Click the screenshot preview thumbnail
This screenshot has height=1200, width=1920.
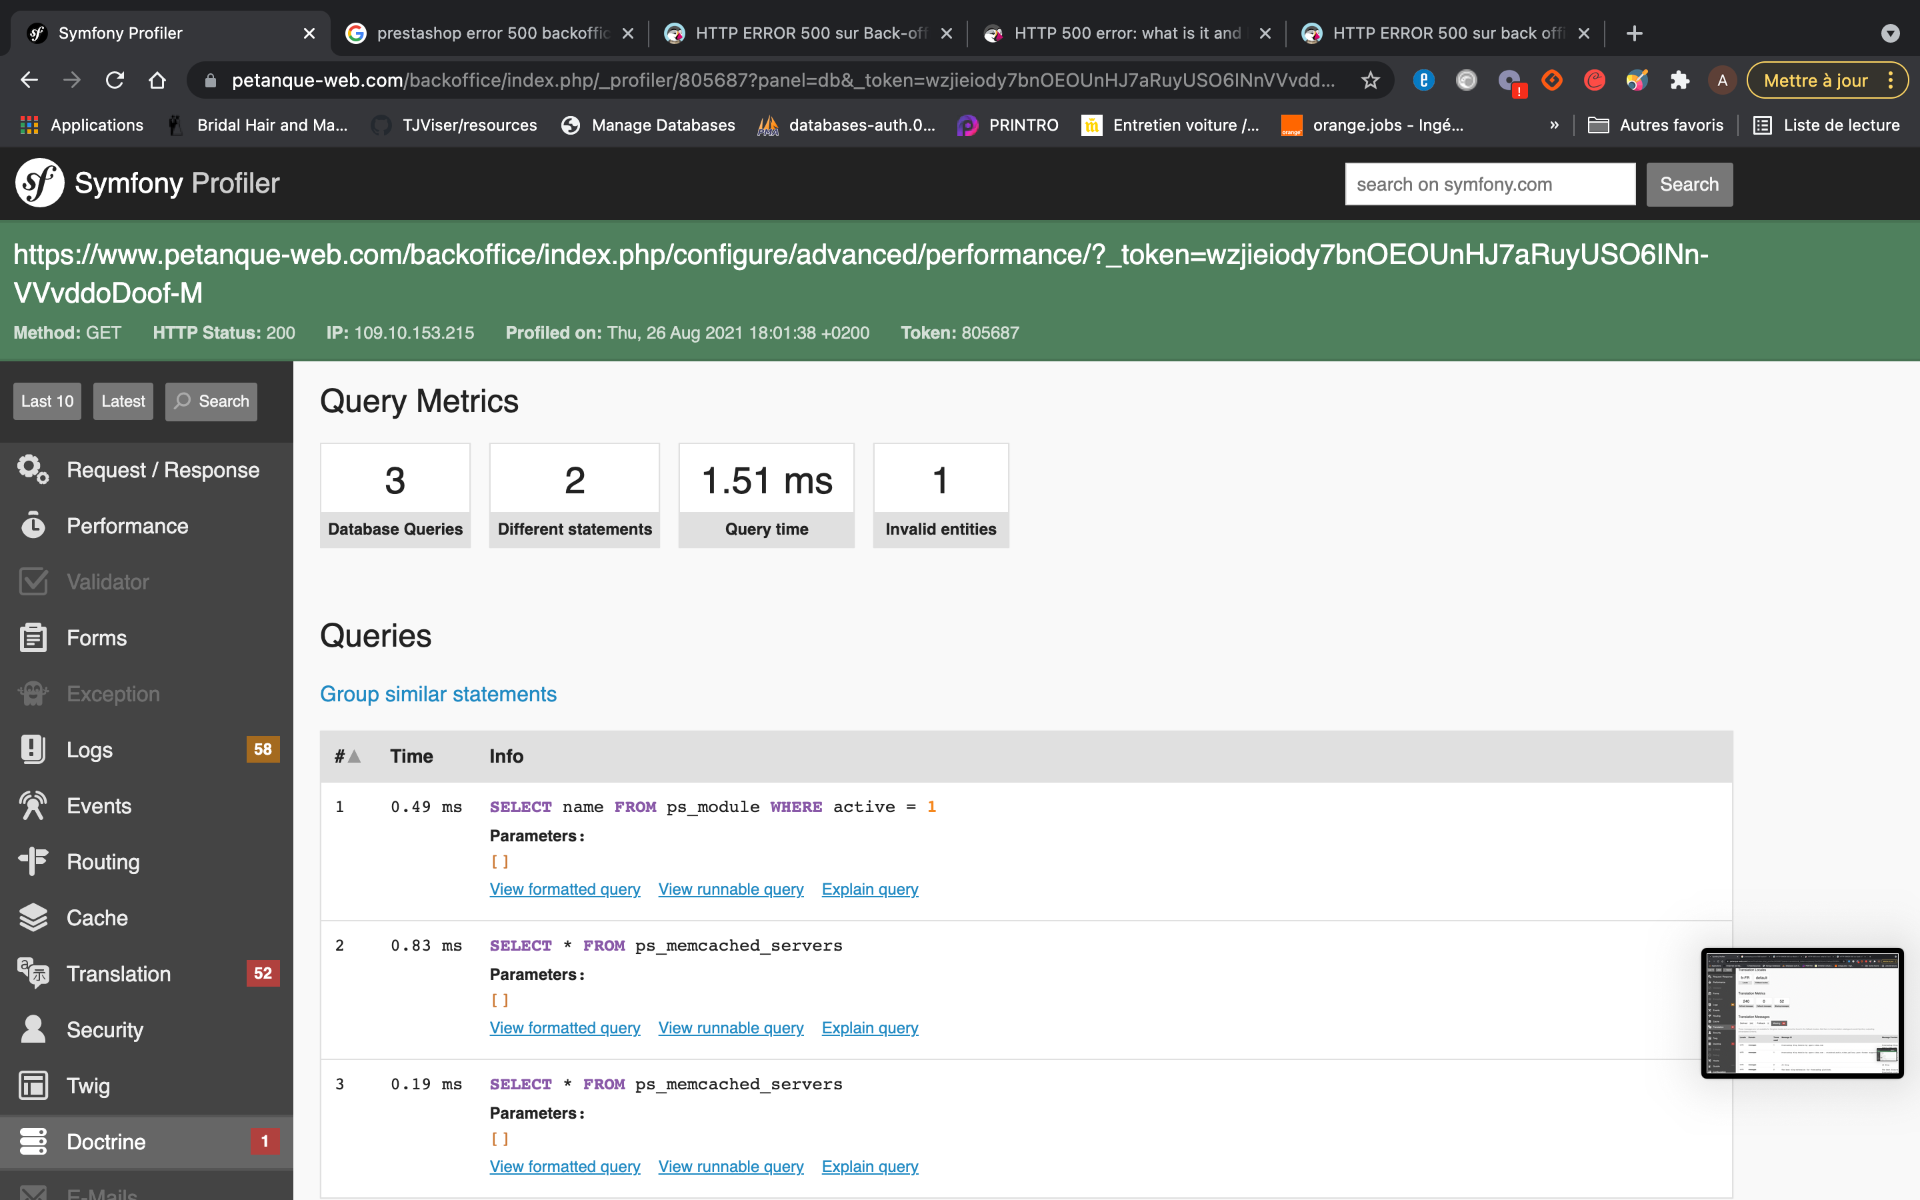[1801, 1012]
